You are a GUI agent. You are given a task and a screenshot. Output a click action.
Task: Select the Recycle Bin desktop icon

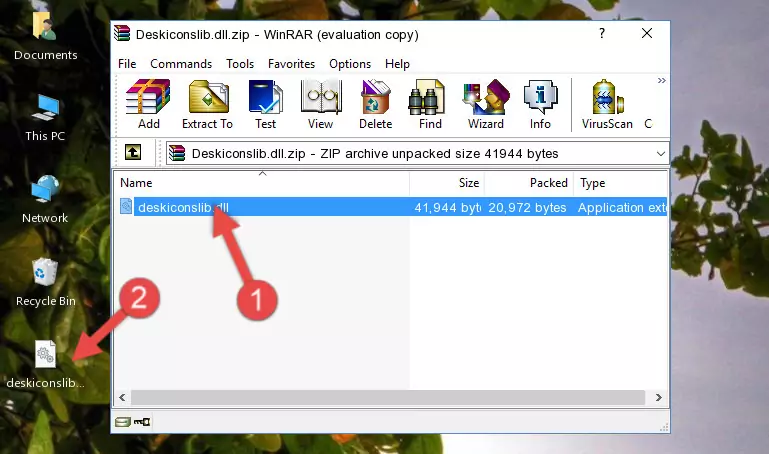click(x=45, y=282)
